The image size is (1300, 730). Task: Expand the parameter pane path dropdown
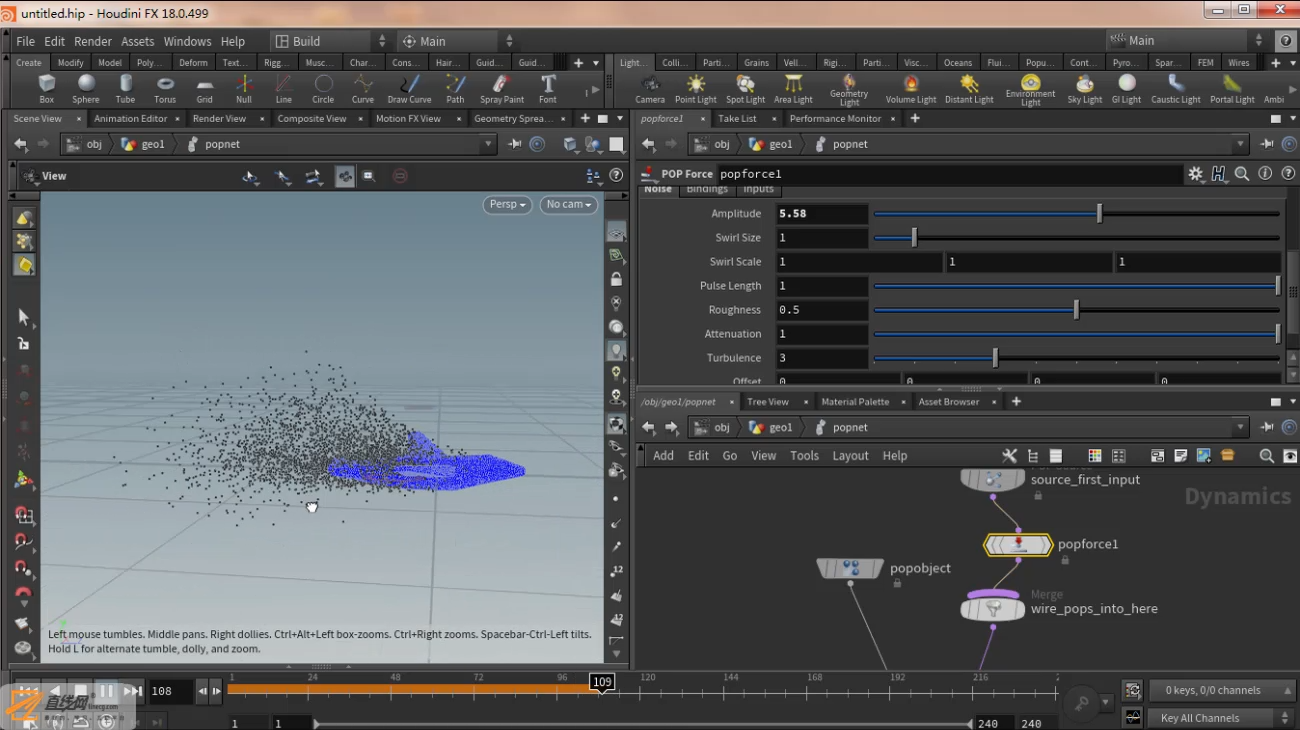1240,144
